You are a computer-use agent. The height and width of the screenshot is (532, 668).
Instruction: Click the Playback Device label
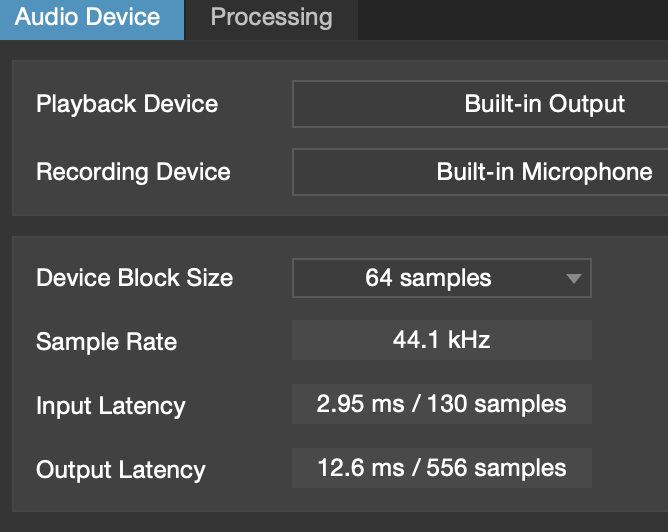click(127, 104)
